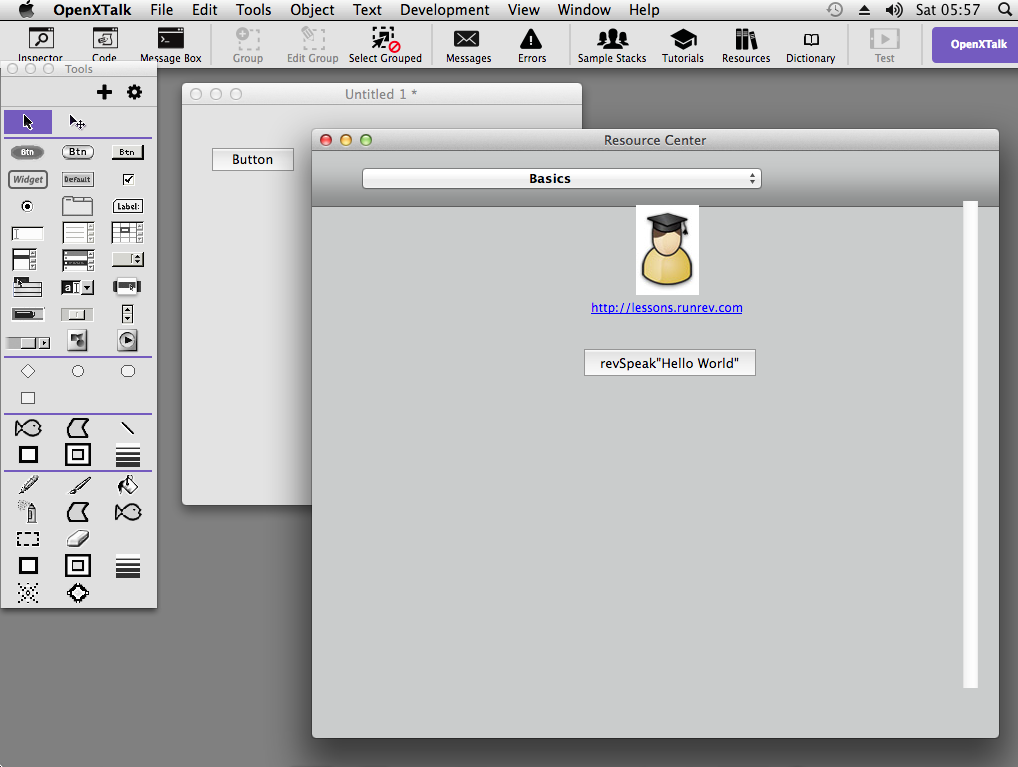The width and height of the screenshot is (1018, 767).
Task: Select the paint pencil tool
Action: coord(29,484)
